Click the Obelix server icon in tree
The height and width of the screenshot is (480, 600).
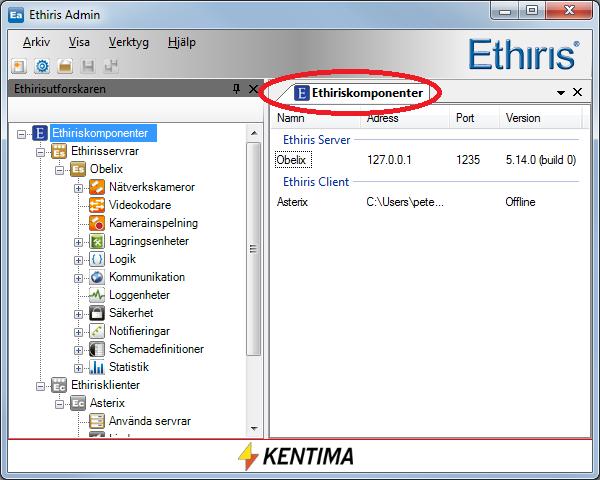tap(78, 169)
